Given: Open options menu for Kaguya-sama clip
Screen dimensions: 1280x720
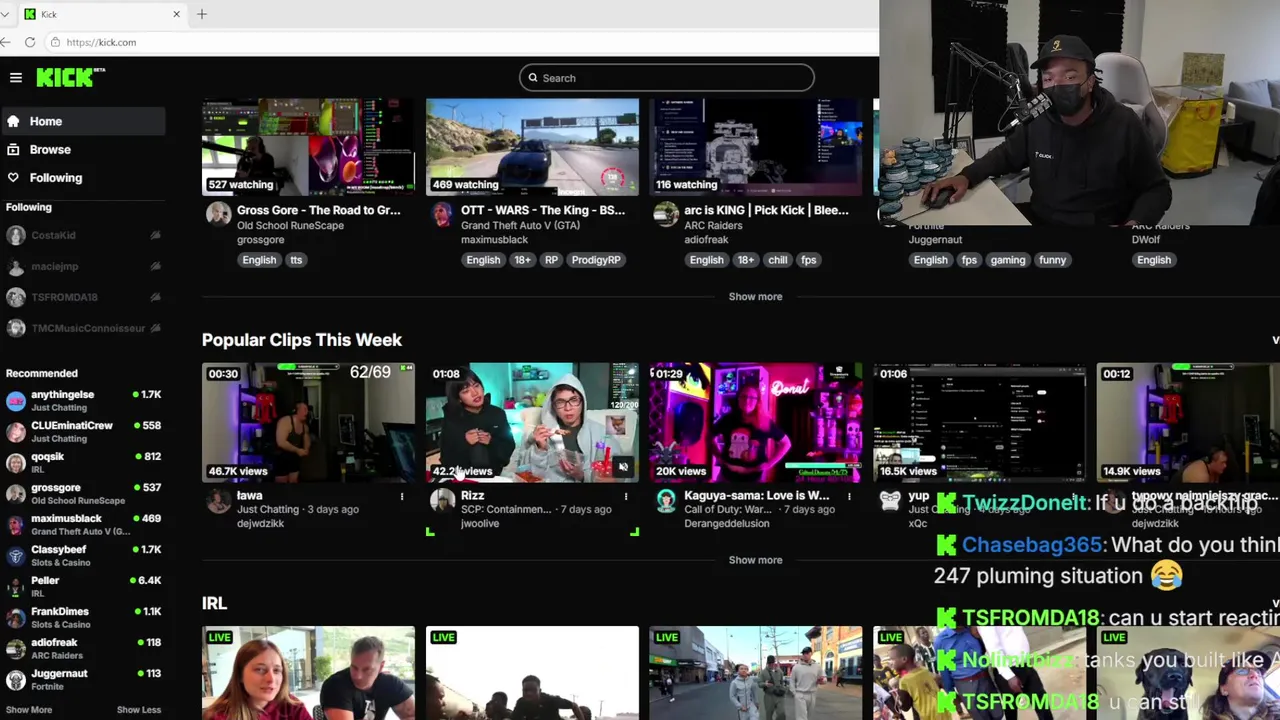Looking at the screenshot, I should pyautogui.click(x=849, y=496).
